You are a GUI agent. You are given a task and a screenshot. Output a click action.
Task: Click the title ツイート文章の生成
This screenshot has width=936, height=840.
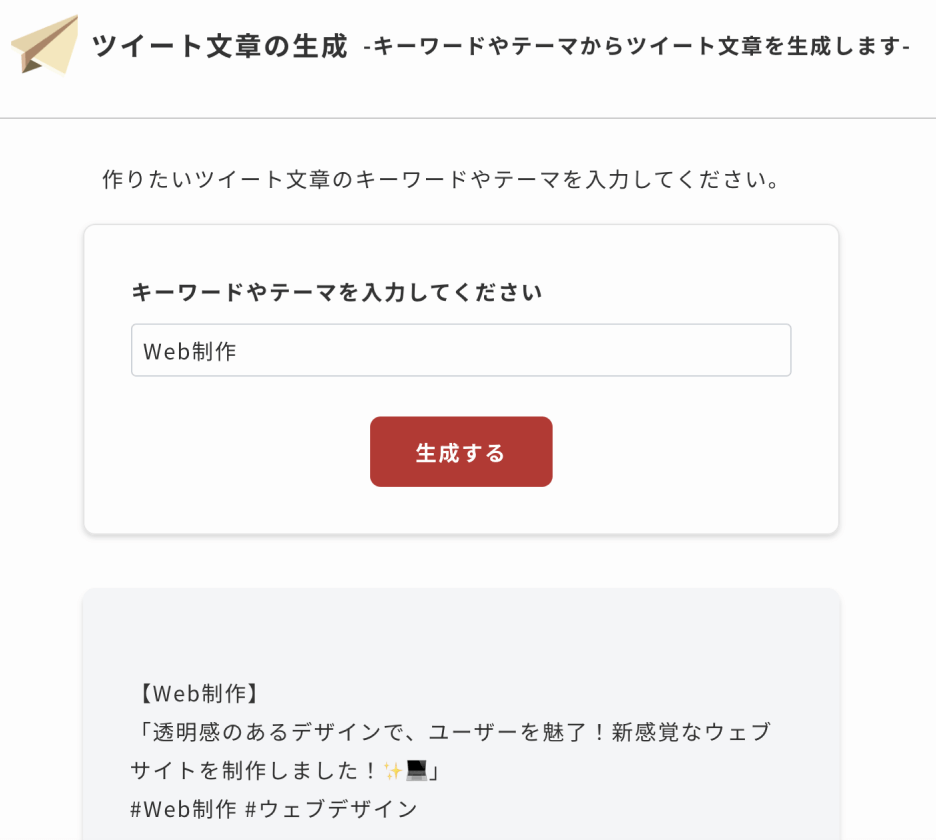(222, 45)
